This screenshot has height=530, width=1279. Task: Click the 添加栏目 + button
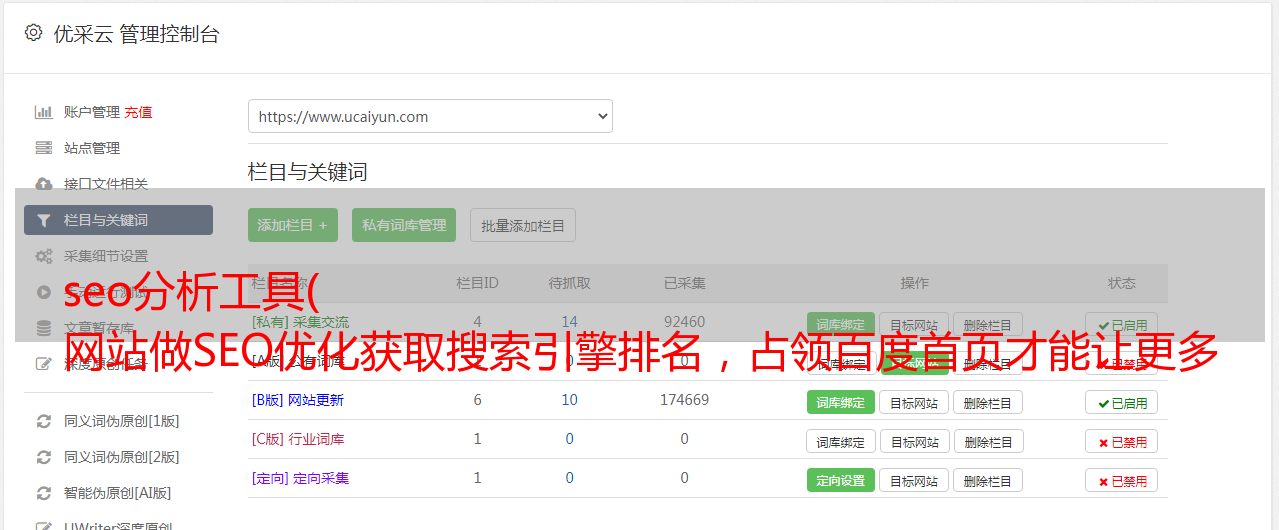(293, 225)
